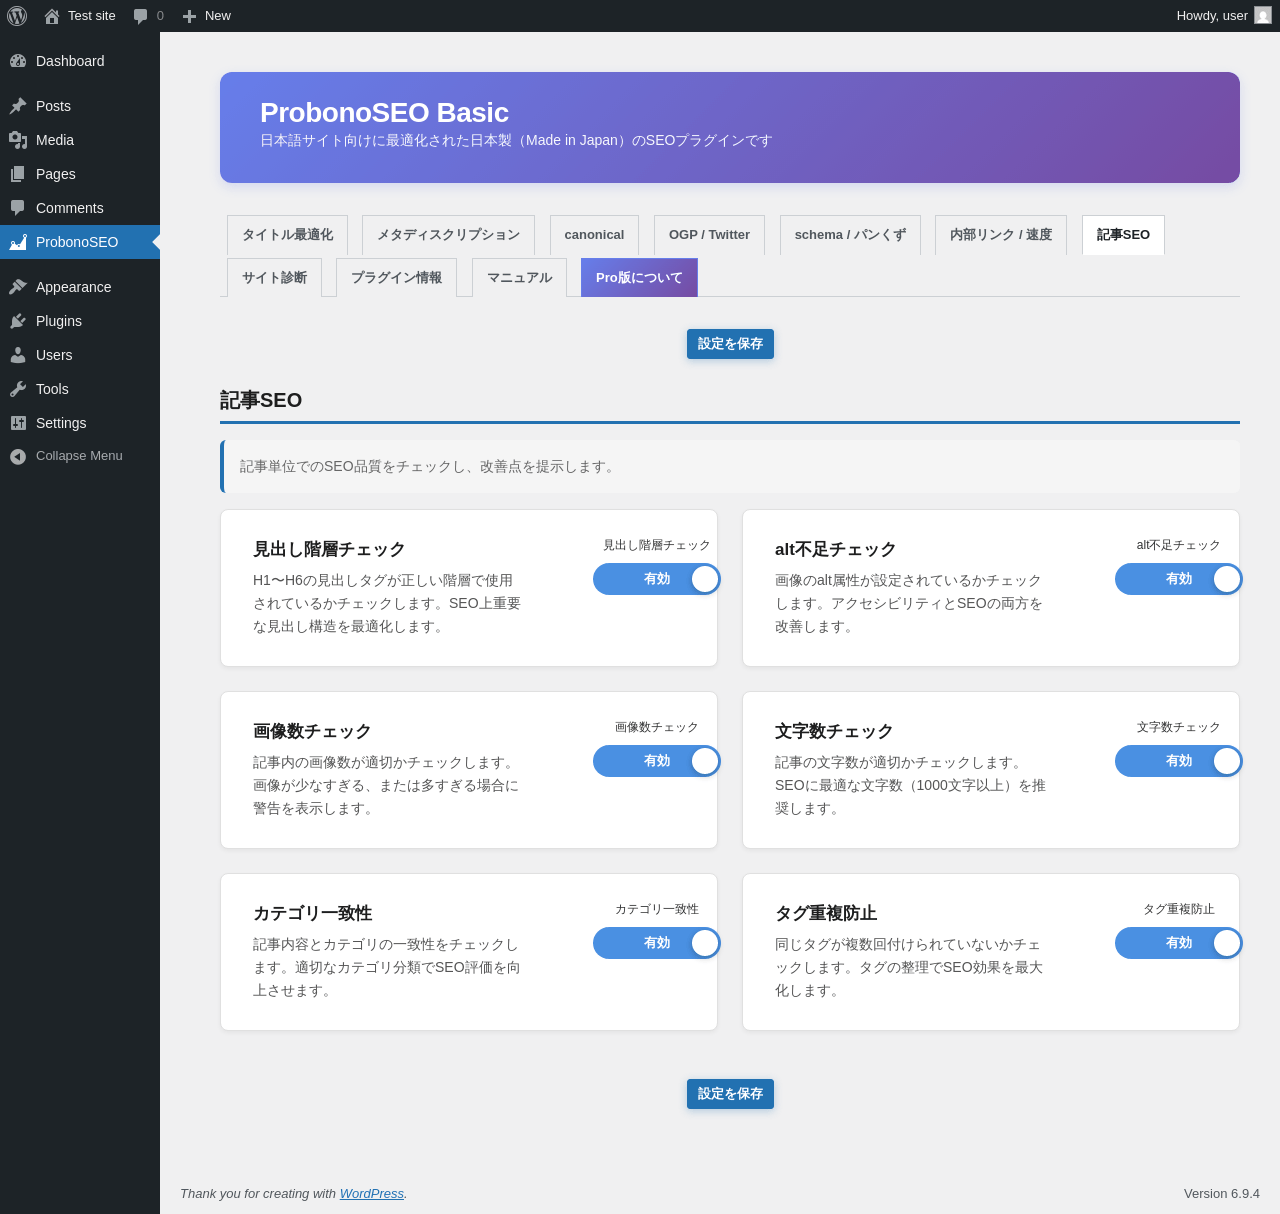
Task: Click the Version 6.9.4 text
Action: (1222, 1193)
